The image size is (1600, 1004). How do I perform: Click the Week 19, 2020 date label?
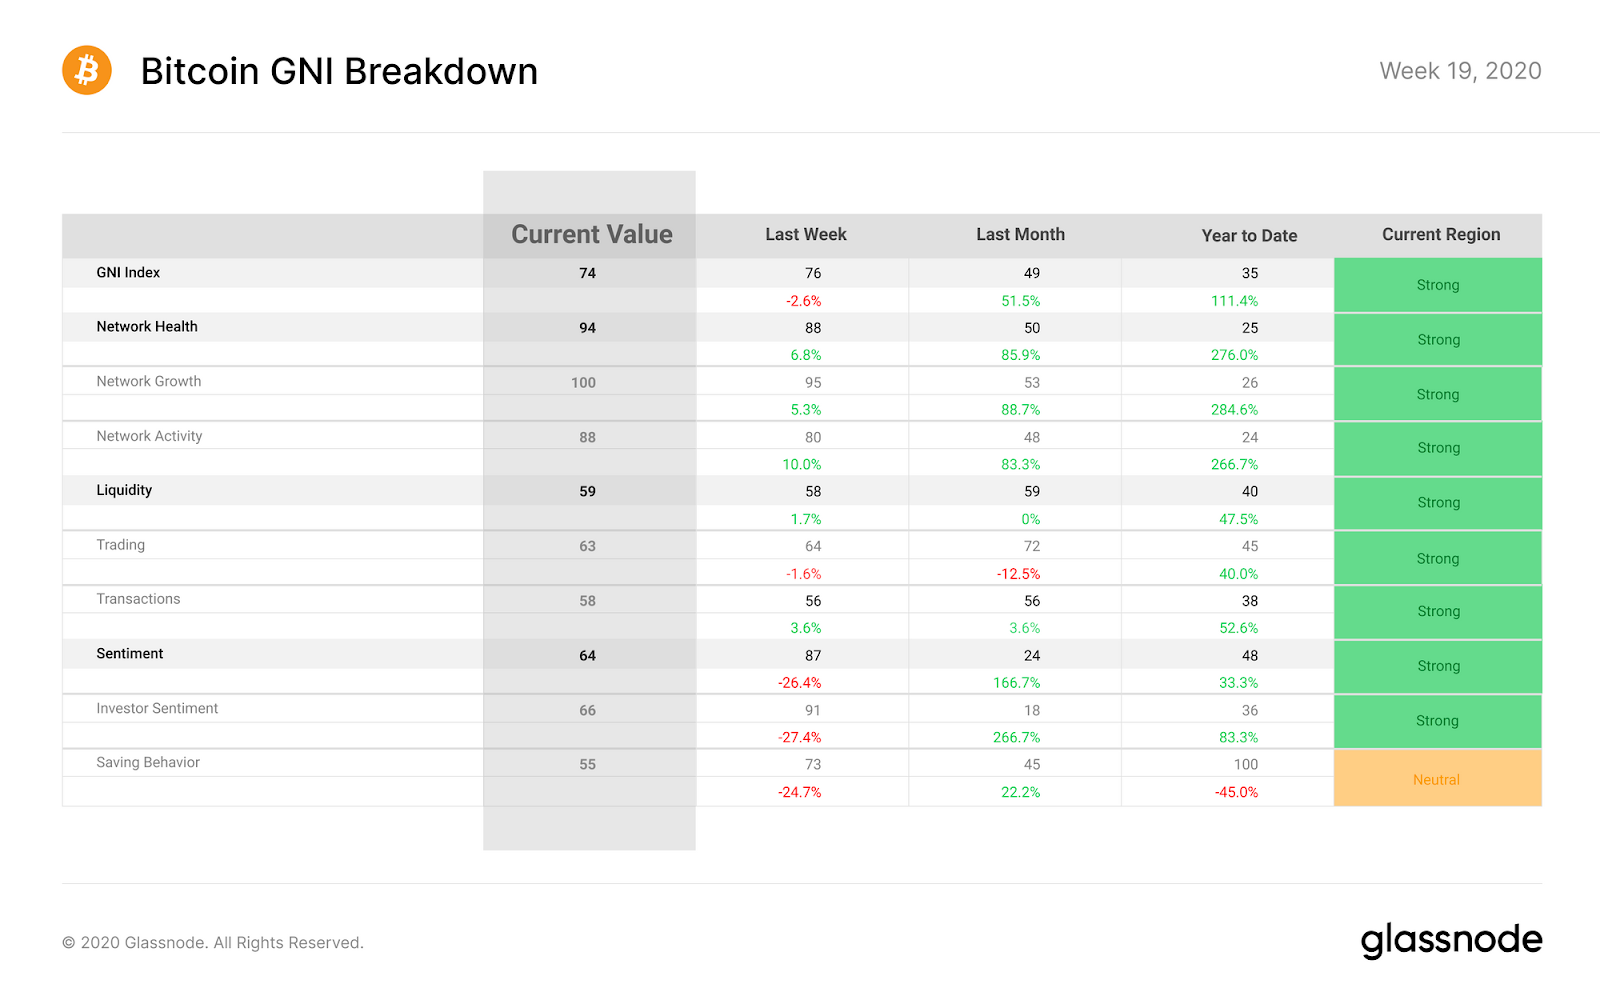[x=1460, y=71]
